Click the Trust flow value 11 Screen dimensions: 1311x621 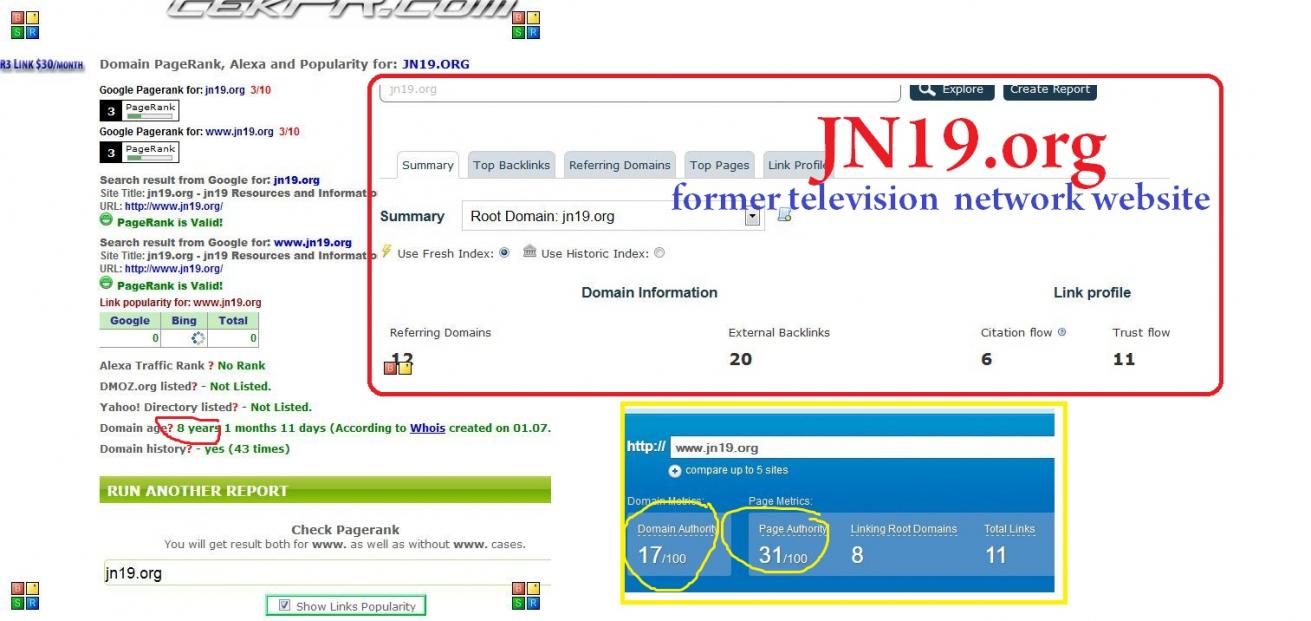1124,359
